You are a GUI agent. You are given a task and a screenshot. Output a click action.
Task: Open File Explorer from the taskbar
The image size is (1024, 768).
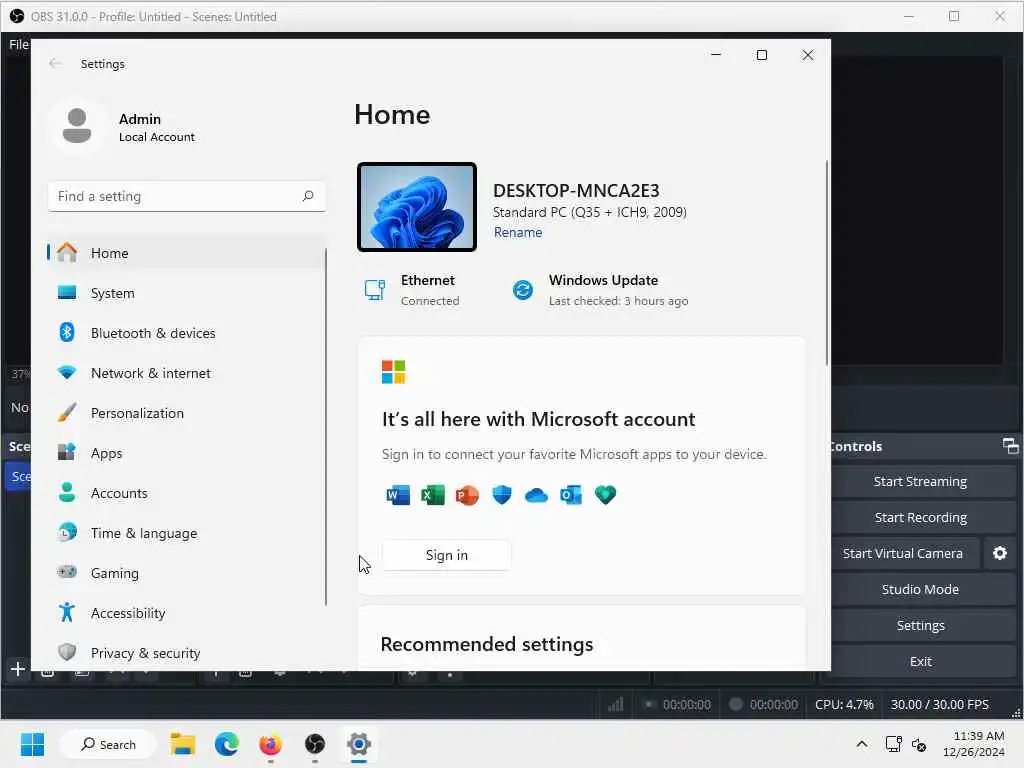pyautogui.click(x=183, y=744)
